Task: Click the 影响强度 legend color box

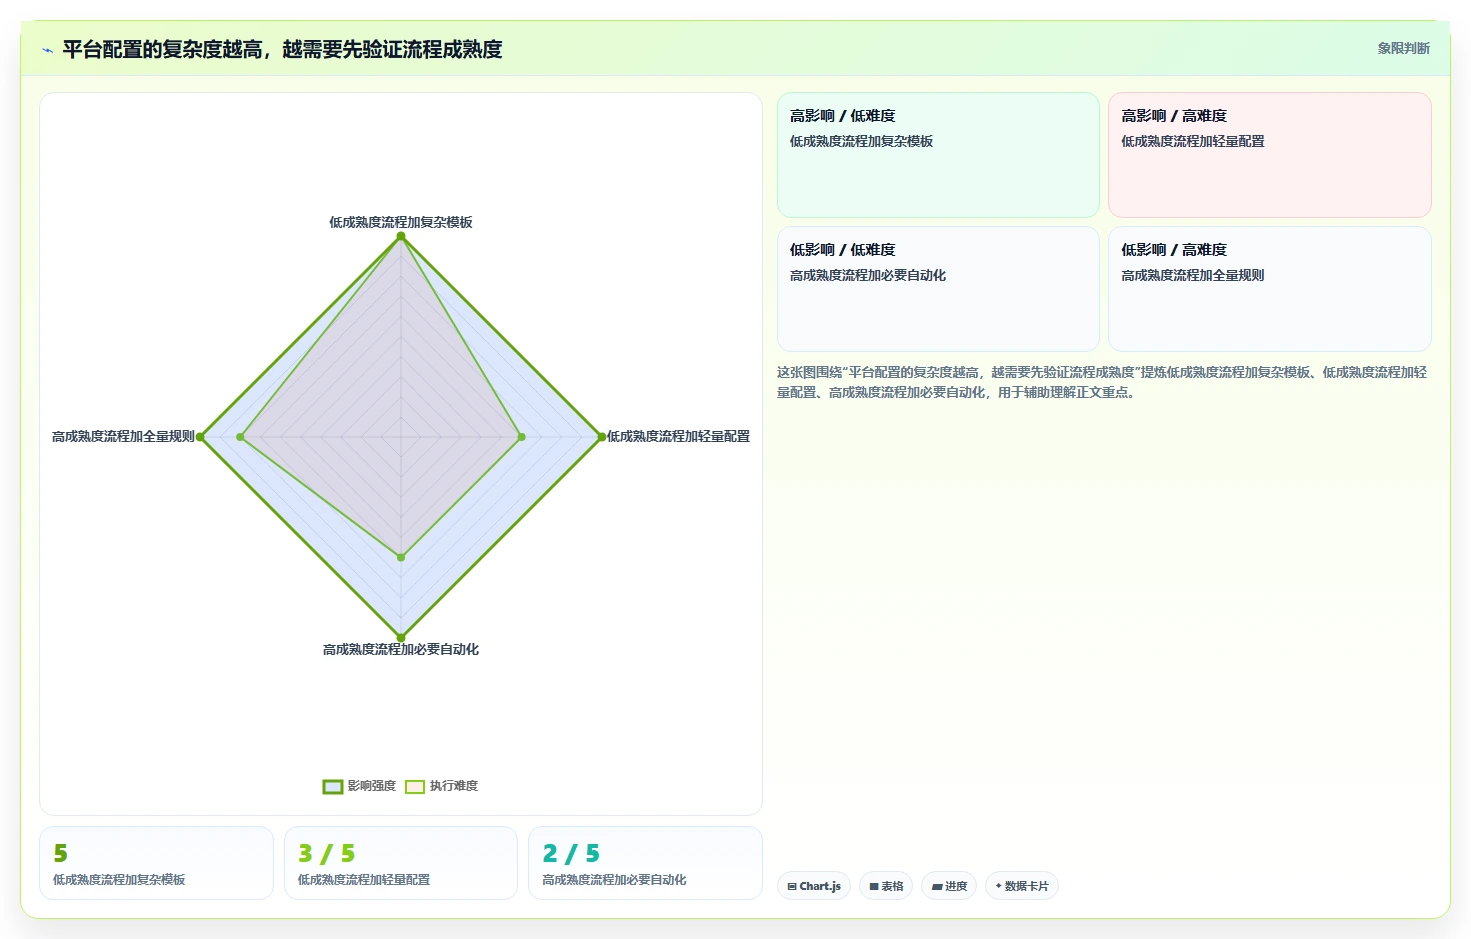Action: 333,787
